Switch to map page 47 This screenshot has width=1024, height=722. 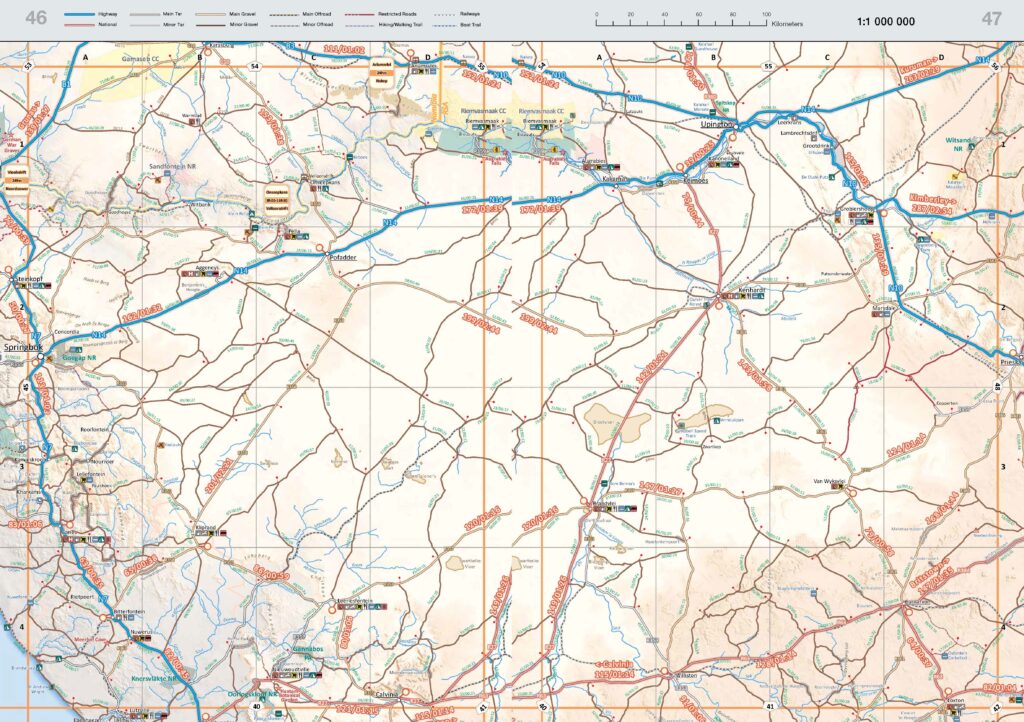point(990,15)
